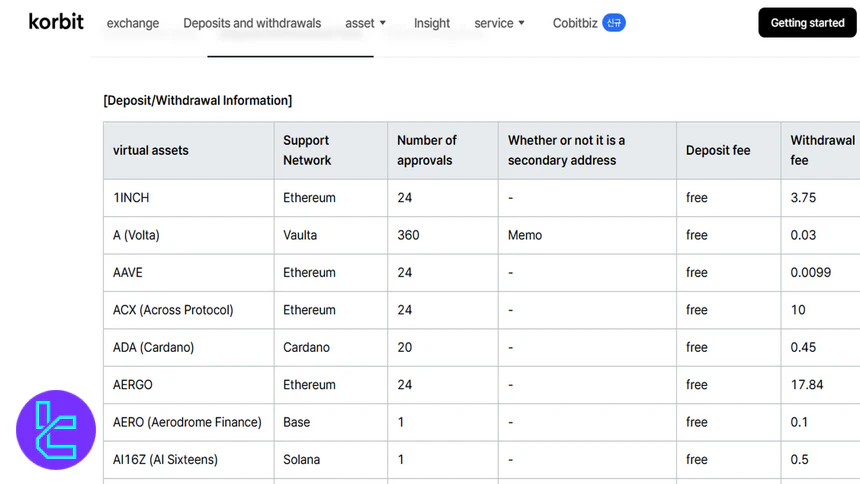Open the exchange menu item
The image size is (860, 484).
pyautogui.click(x=132, y=23)
